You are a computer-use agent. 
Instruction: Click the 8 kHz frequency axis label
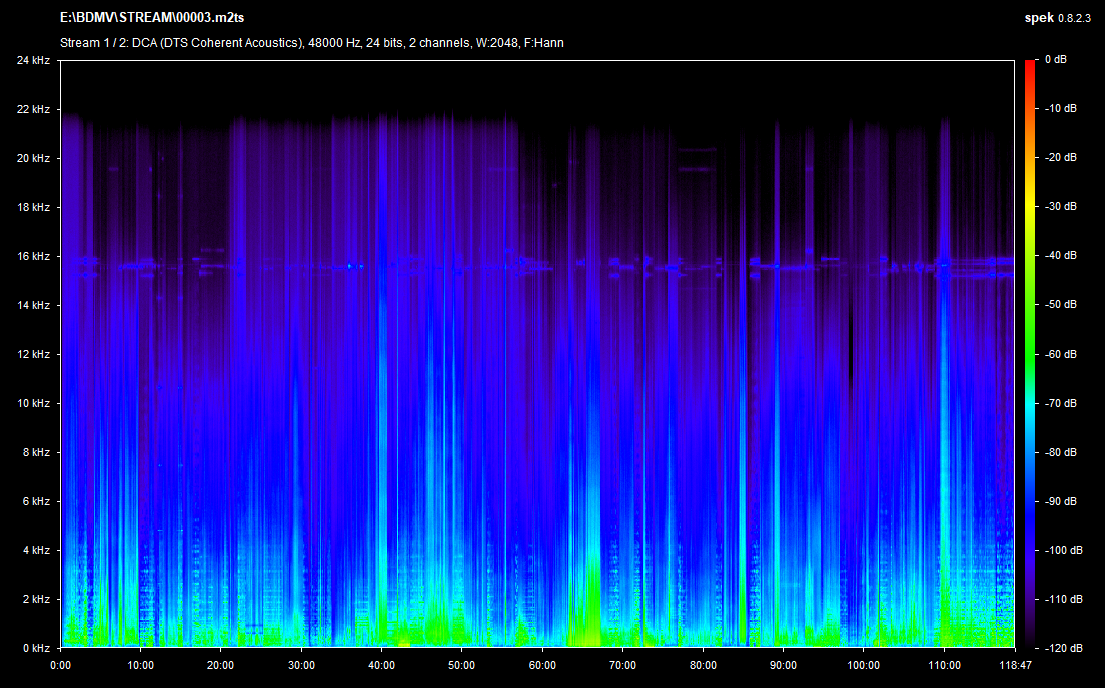tap(35, 452)
